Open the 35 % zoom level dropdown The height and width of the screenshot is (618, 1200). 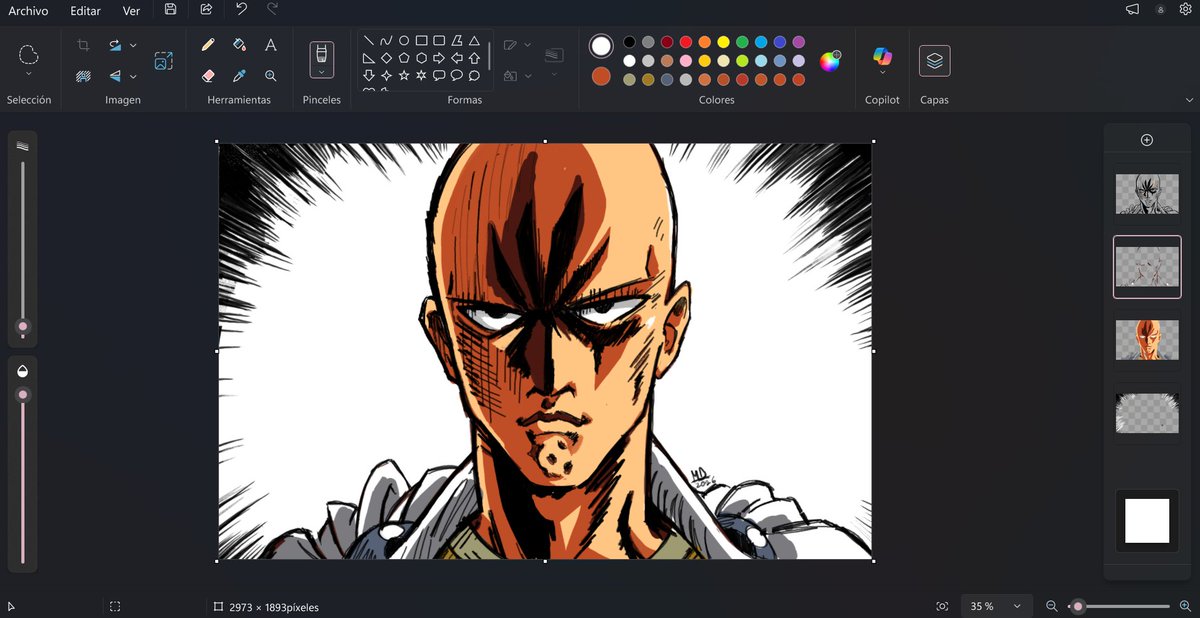pyautogui.click(x=997, y=606)
